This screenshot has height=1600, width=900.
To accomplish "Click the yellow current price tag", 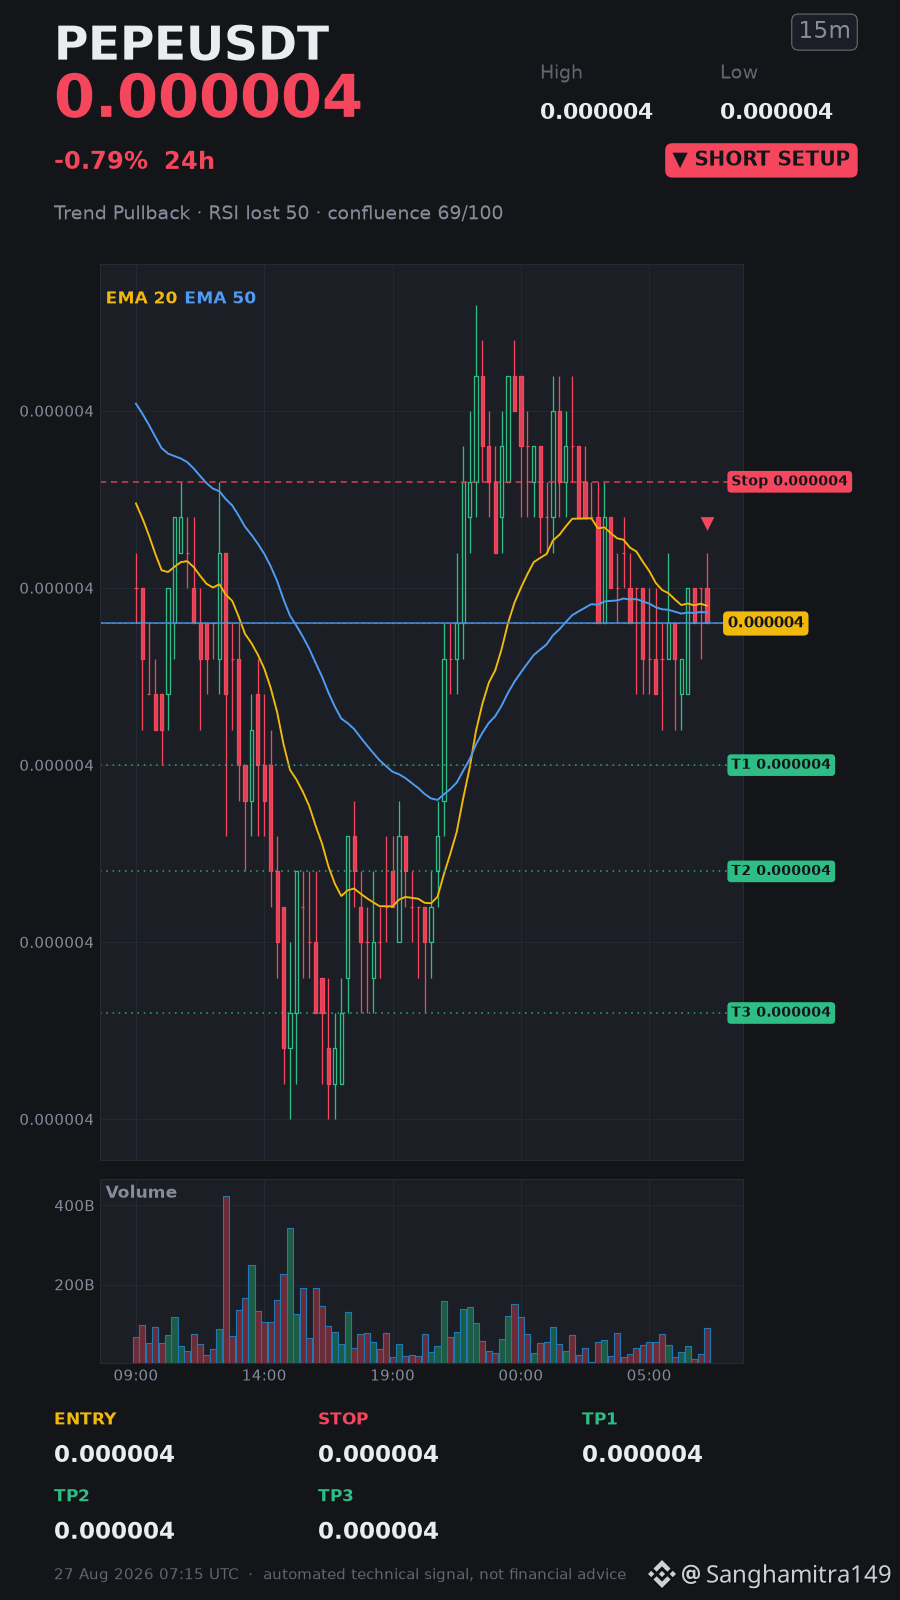I will coord(766,622).
